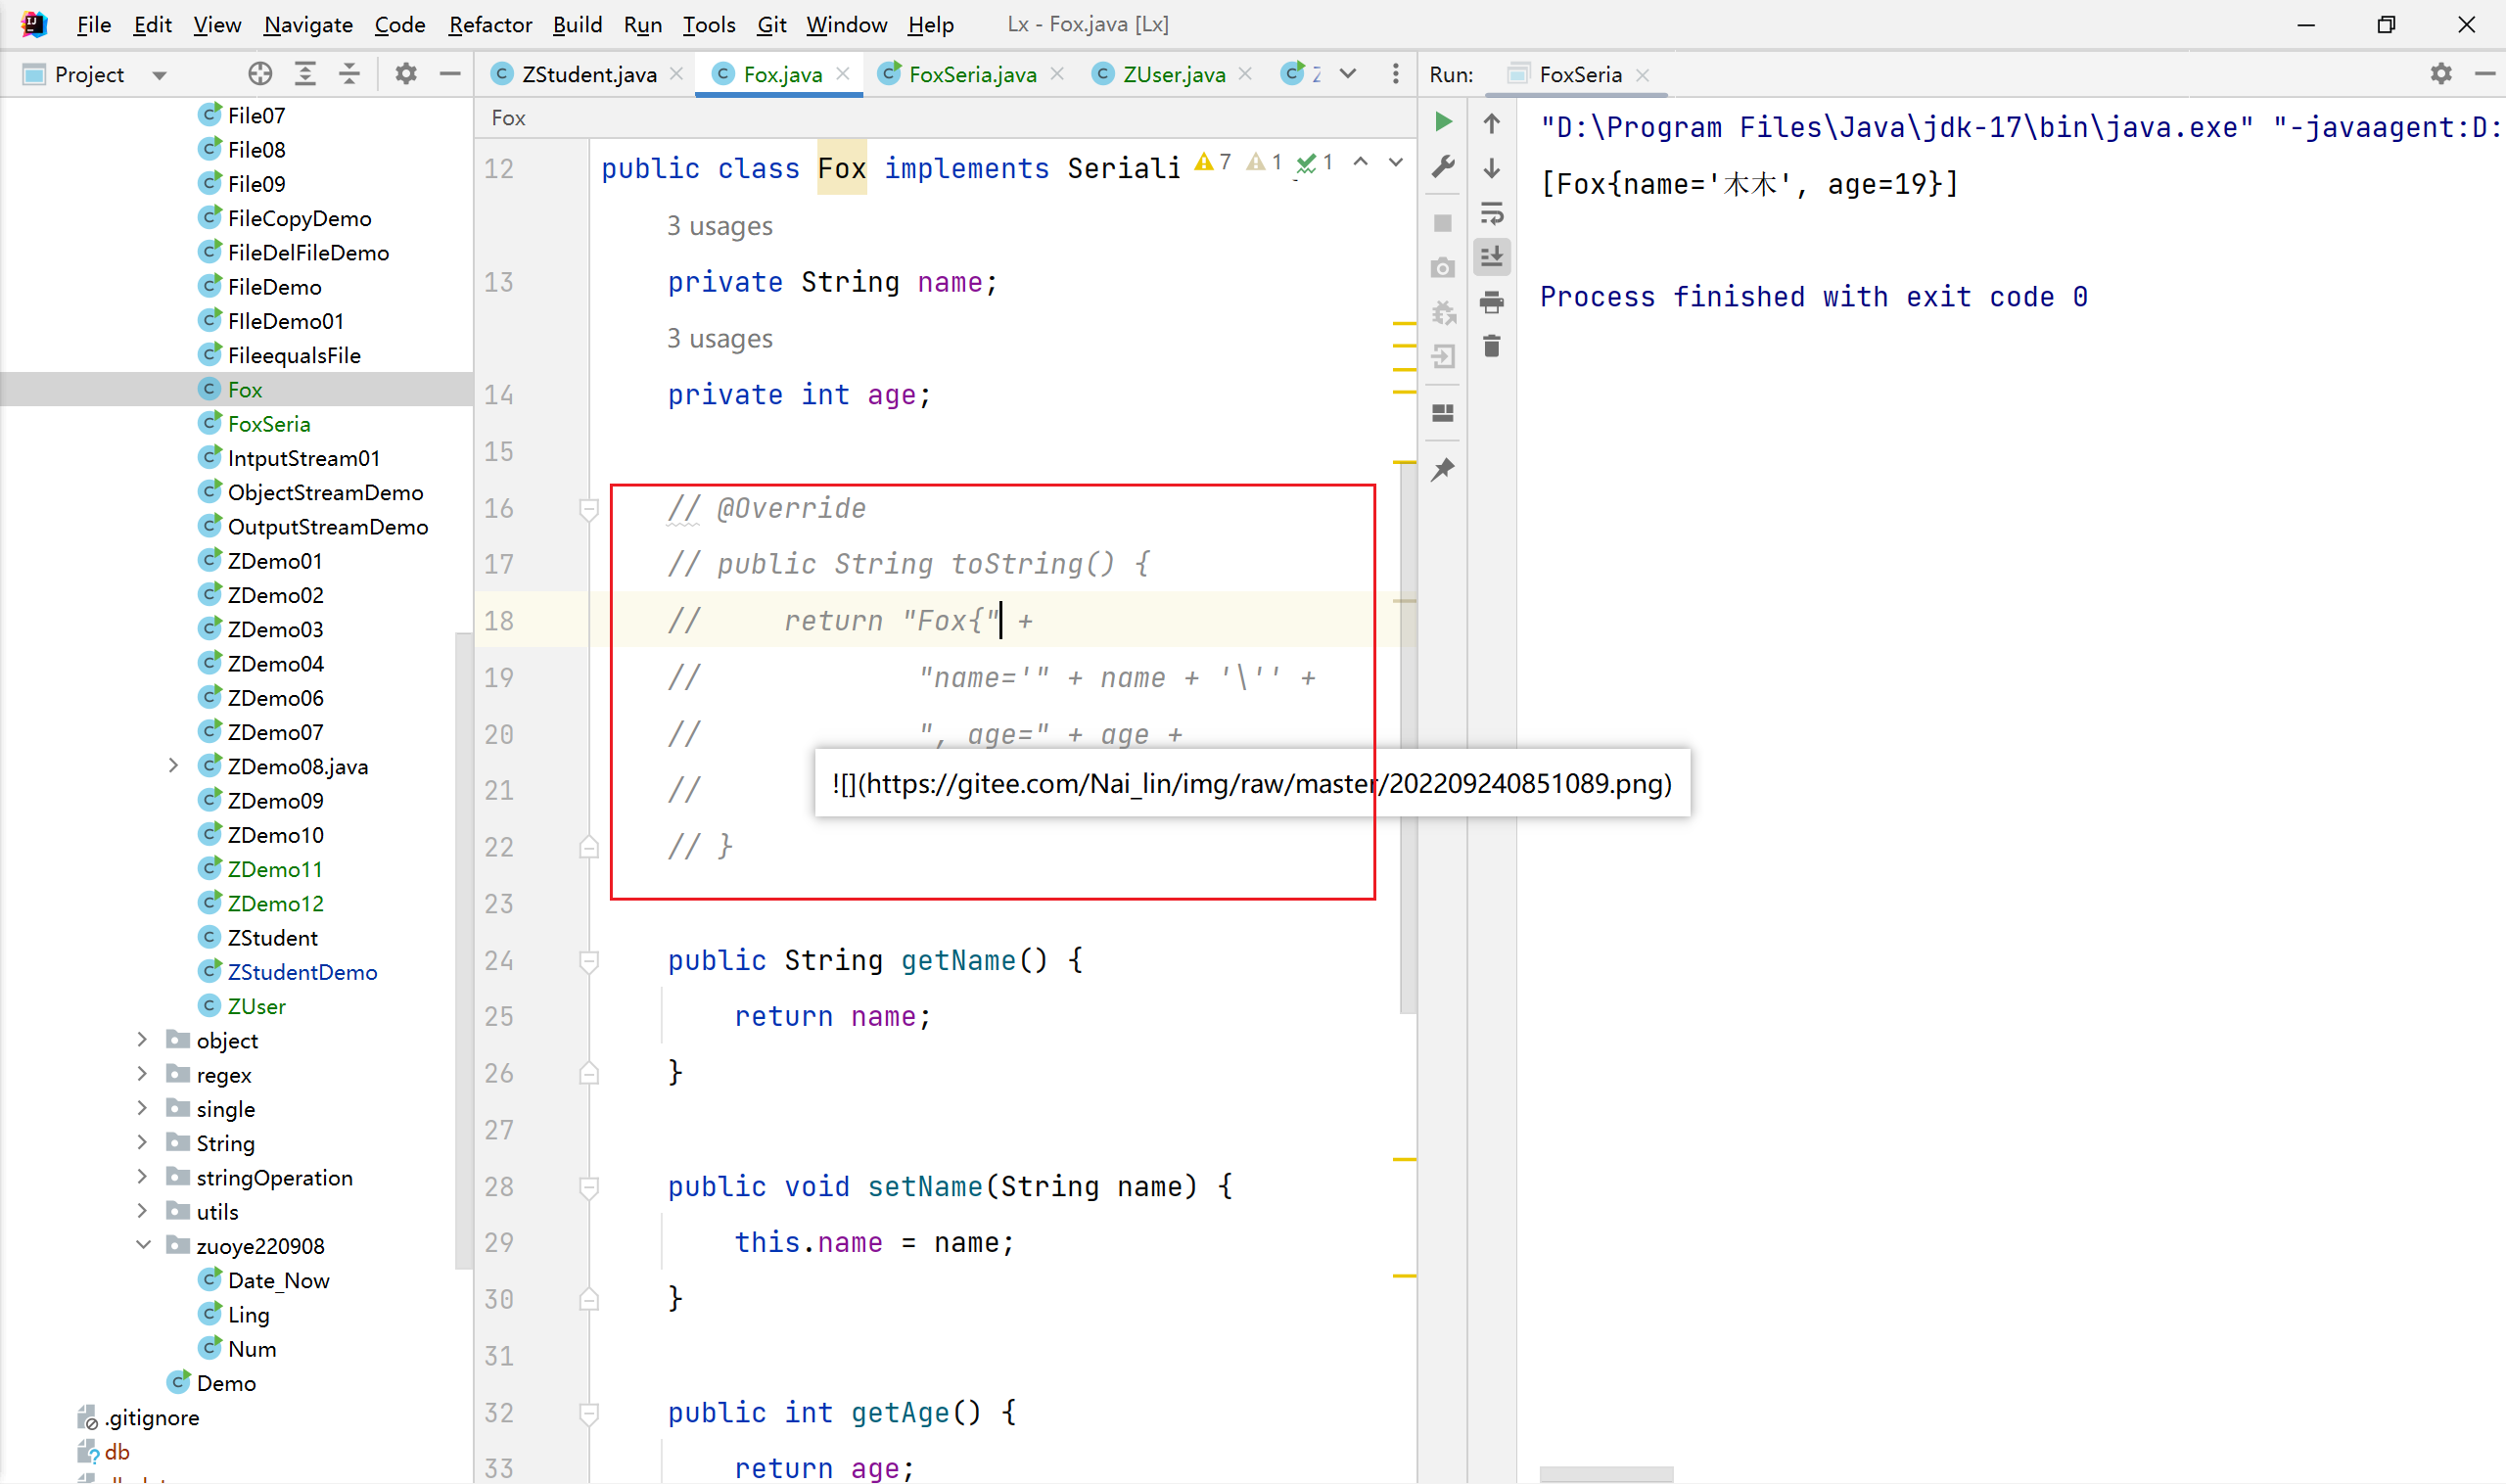Open the Project view dropdown
Screen dimensions: 2506x1484
[159, 75]
